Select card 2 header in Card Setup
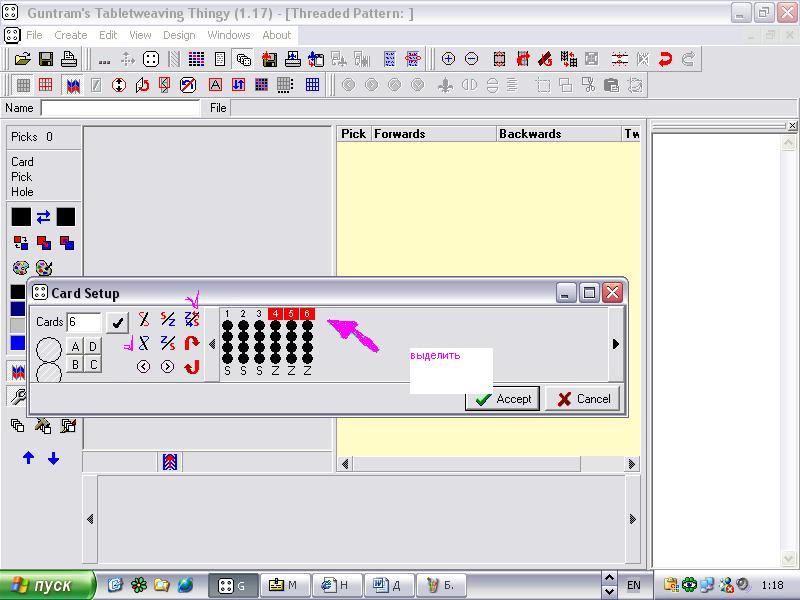This screenshot has width=800, height=600. (243, 313)
